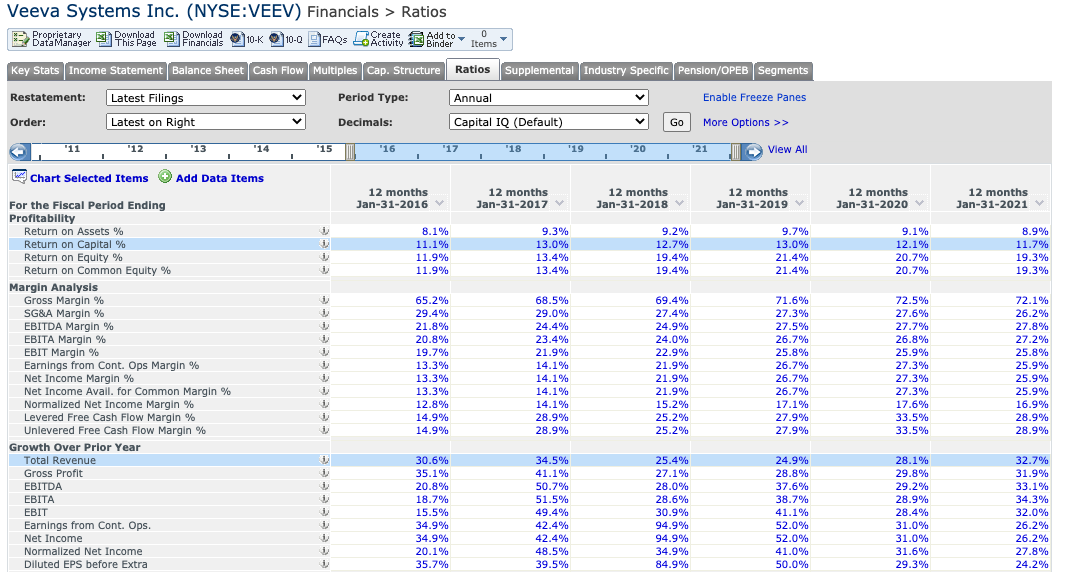Open the Order dropdown
Image resolution: width=1065 pixels, height=572 pixels.
click(x=206, y=122)
